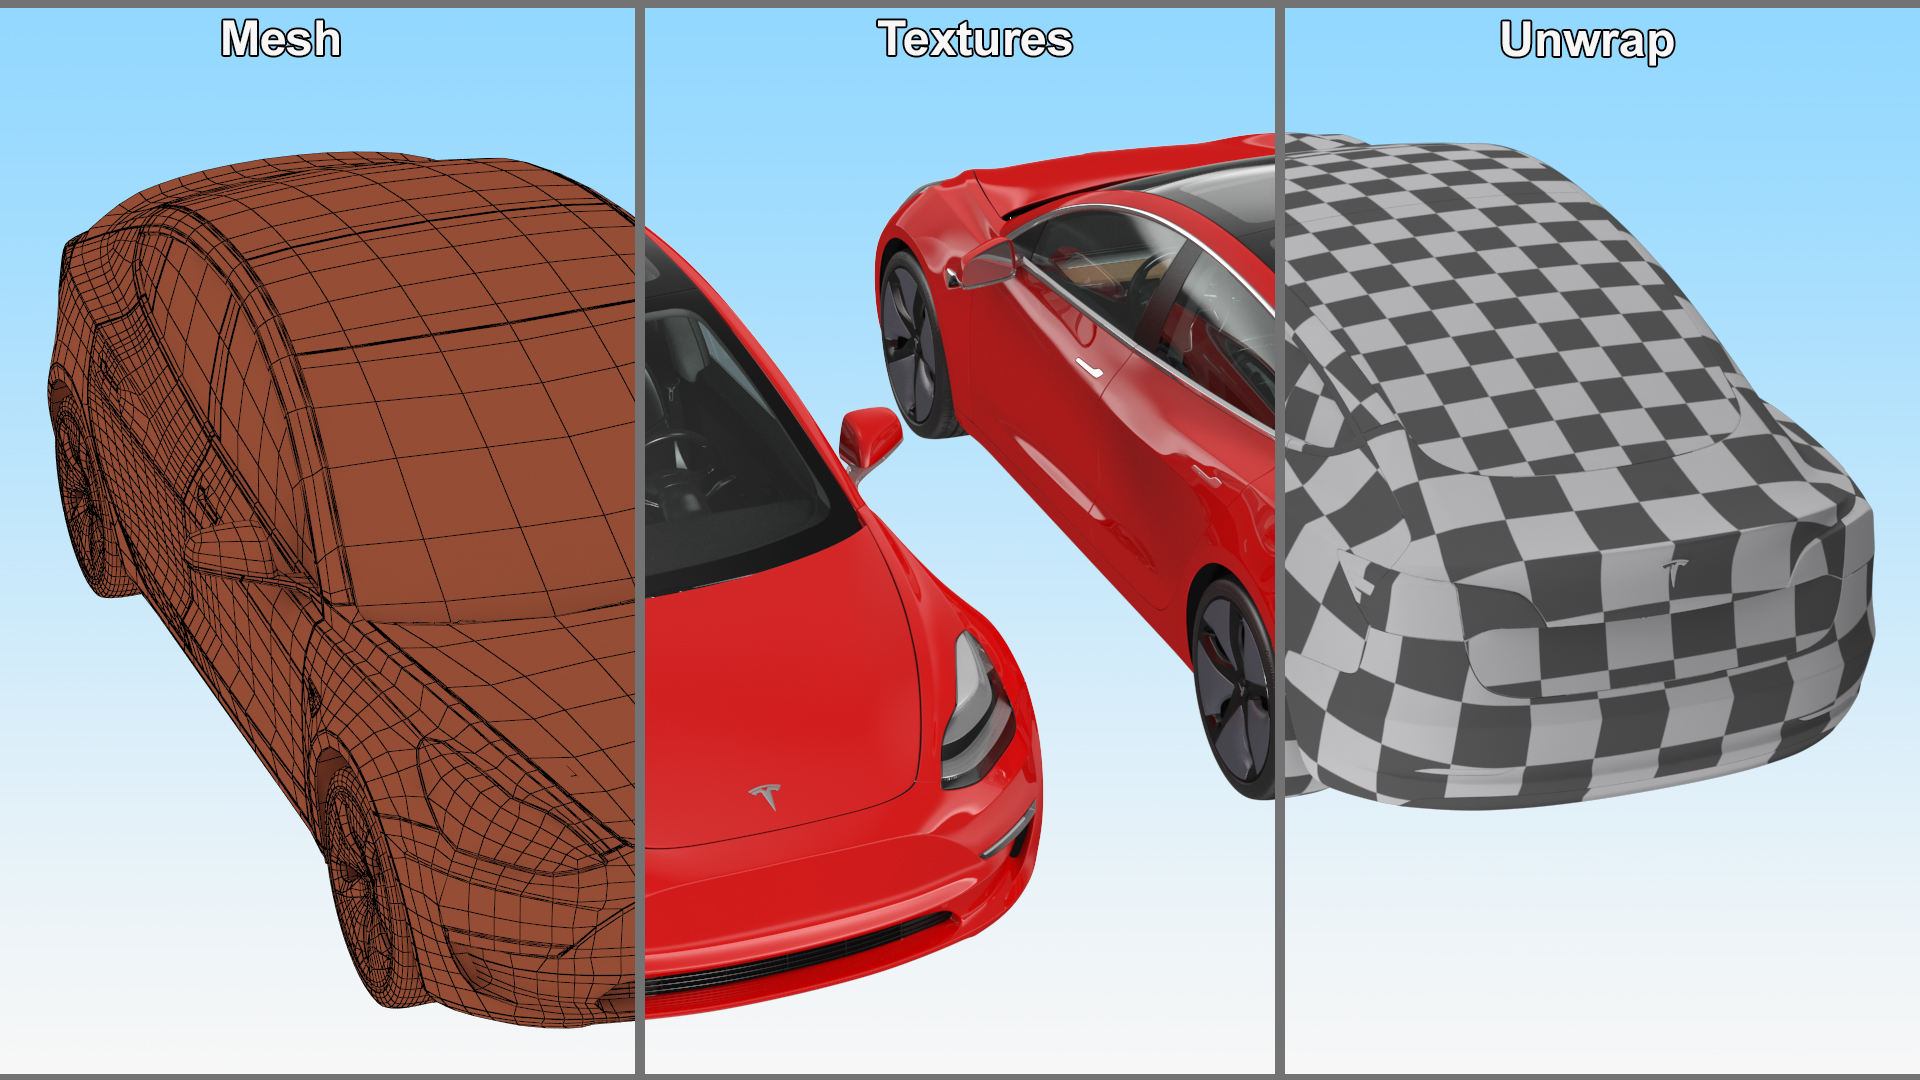The width and height of the screenshot is (1920, 1080).
Task: Click the rear wheel of the side-view red car
Action: coord(1235,686)
